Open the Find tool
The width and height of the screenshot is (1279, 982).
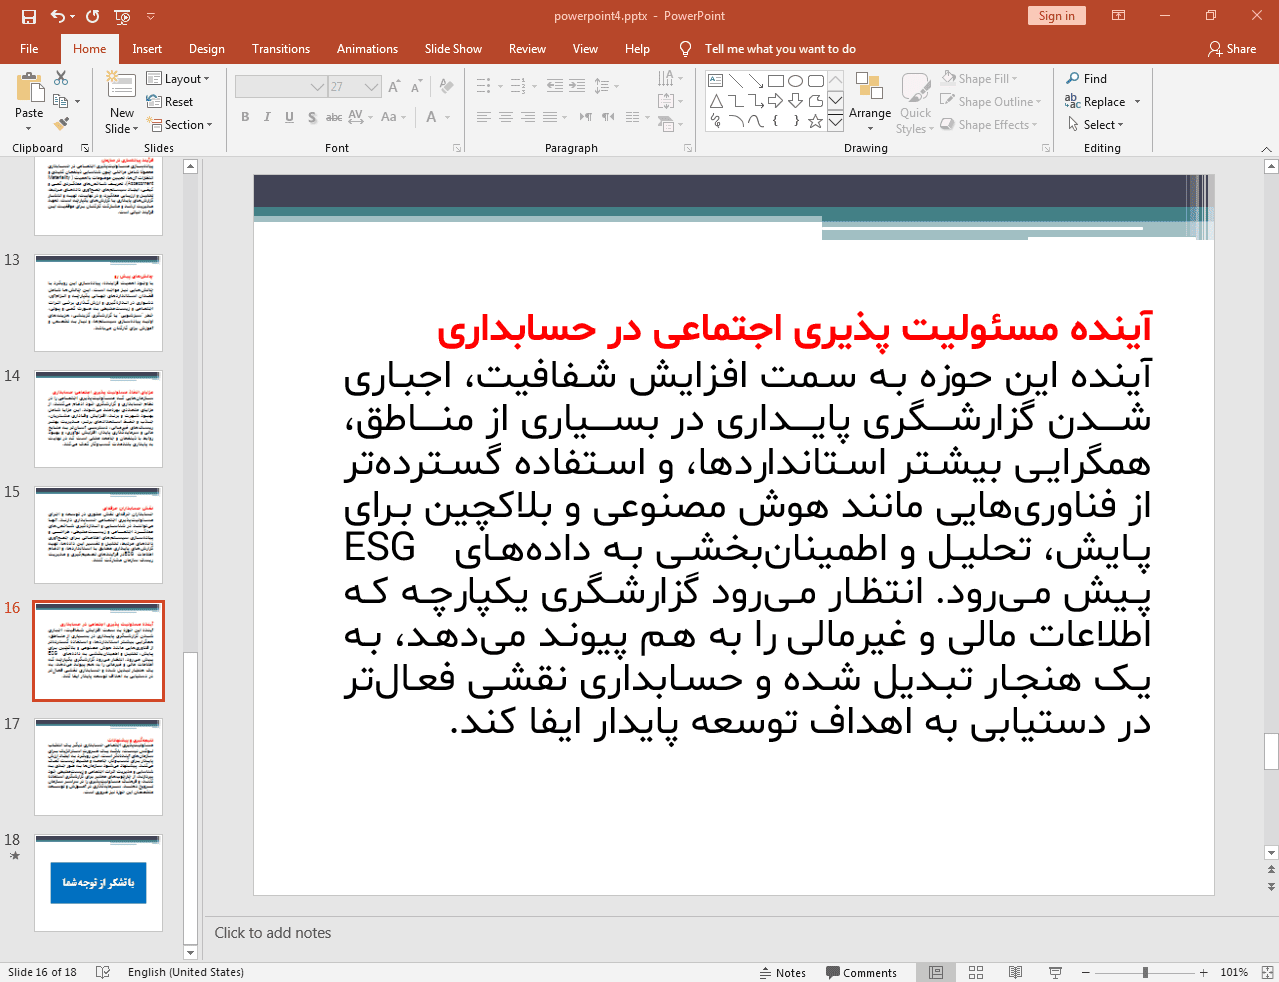pyautogui.click(x=1087, y=79)
